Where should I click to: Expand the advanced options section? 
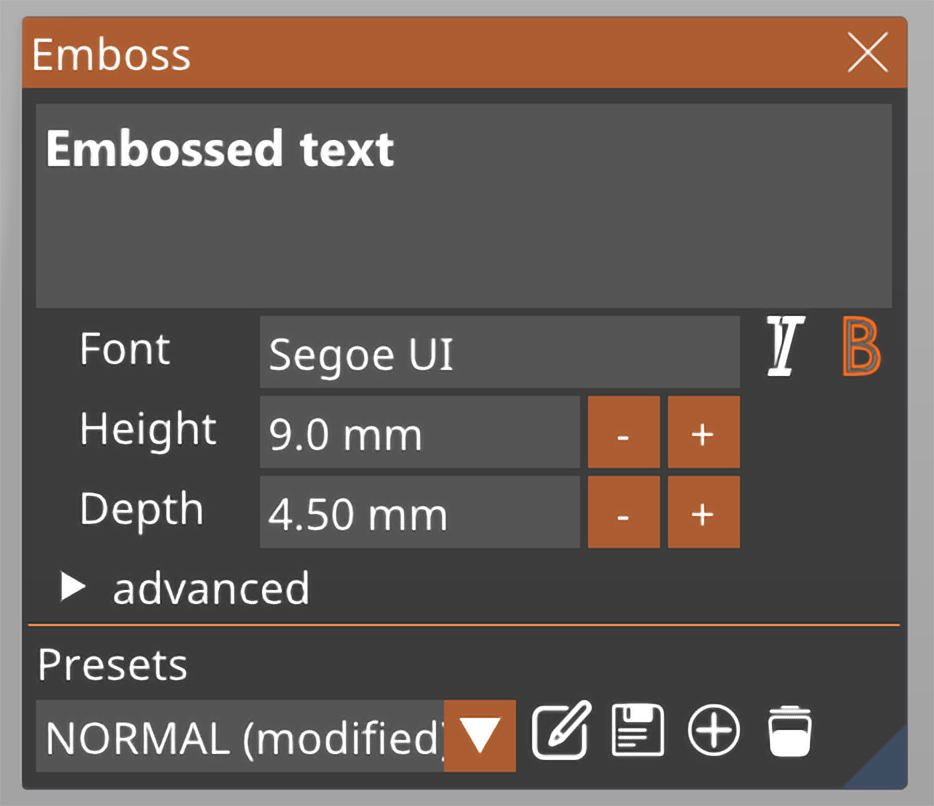click(74, 588)
